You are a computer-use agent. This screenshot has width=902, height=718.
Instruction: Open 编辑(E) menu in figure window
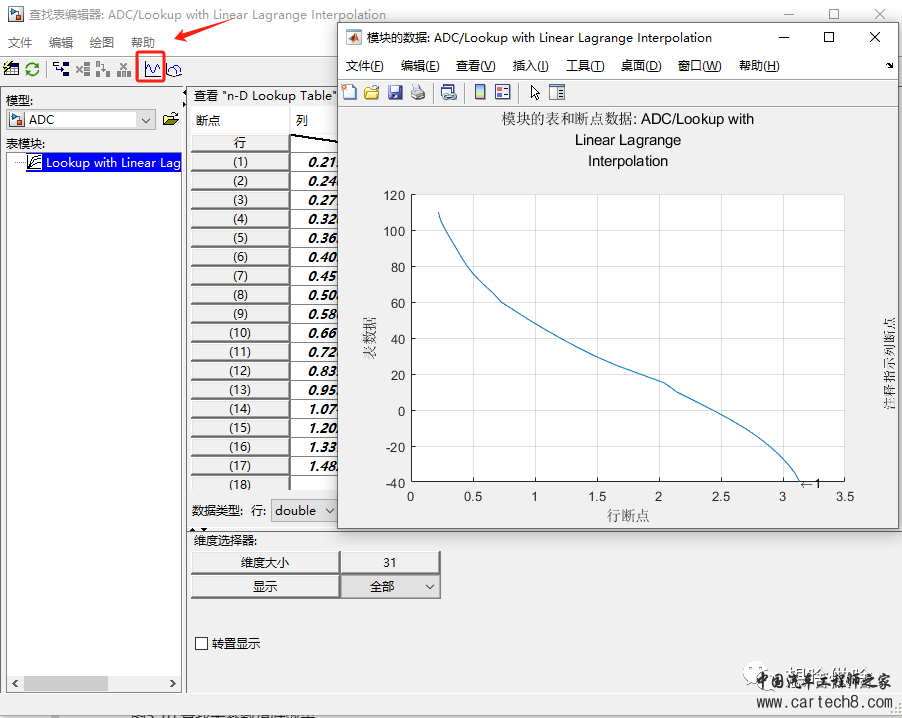point(420,66)
